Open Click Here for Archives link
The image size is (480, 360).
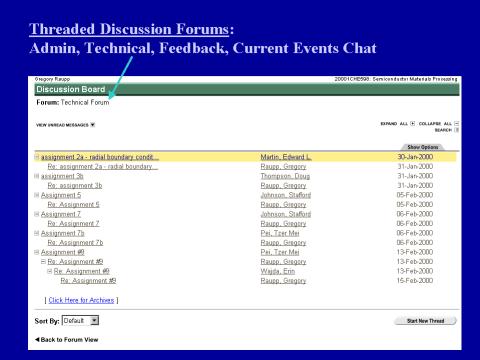(x=81, y=300)
